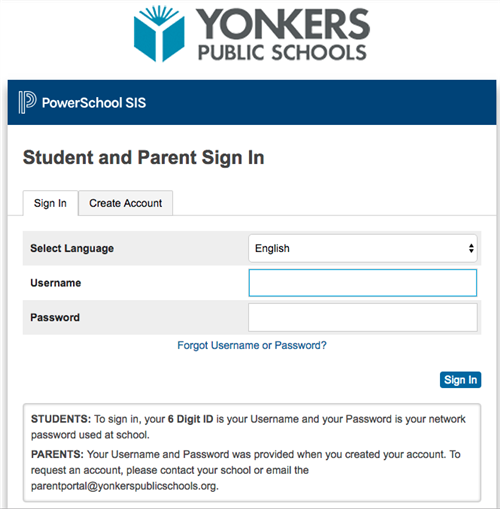
Task: Switch to the Sign In tab
Action: pyautogui.click(x=50, y=203)
